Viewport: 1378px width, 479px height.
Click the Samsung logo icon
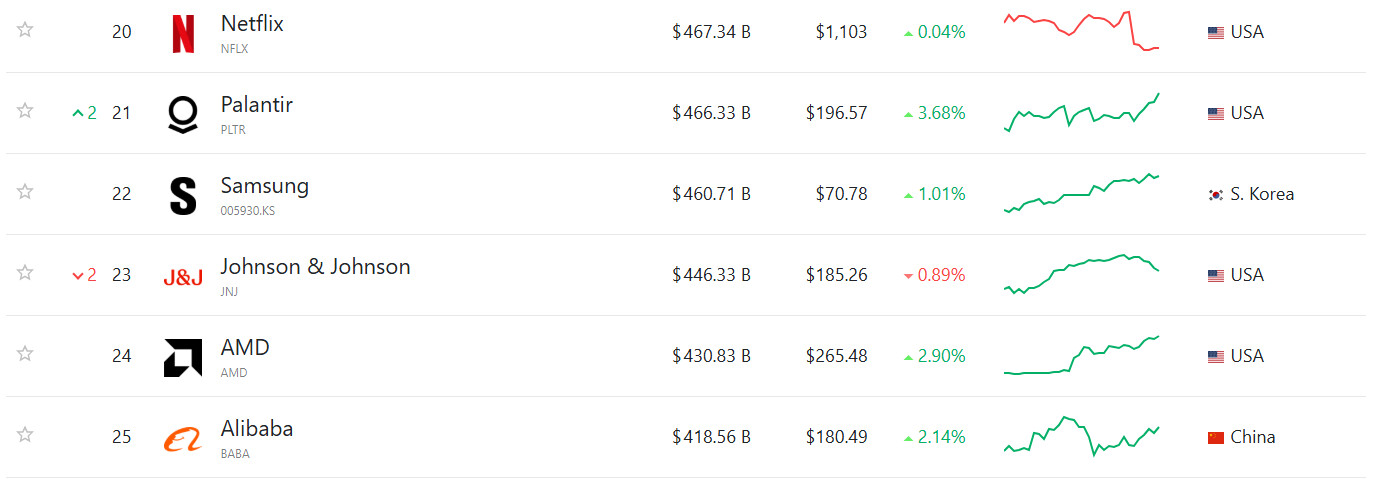pos(183,195)
